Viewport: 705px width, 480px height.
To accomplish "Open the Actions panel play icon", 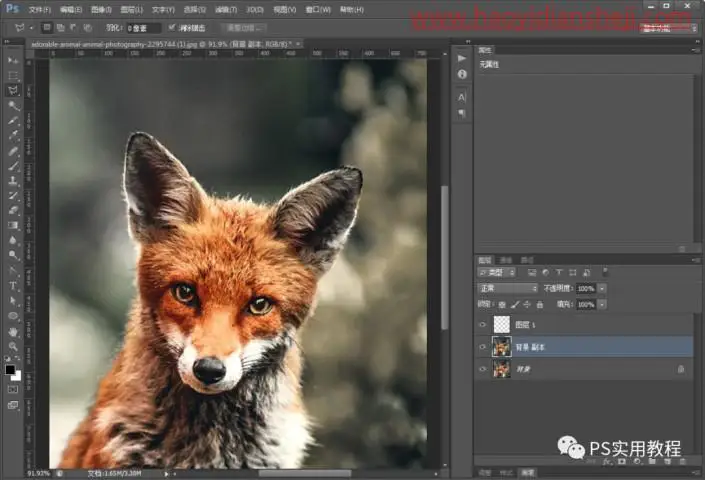I will [462, 58].
